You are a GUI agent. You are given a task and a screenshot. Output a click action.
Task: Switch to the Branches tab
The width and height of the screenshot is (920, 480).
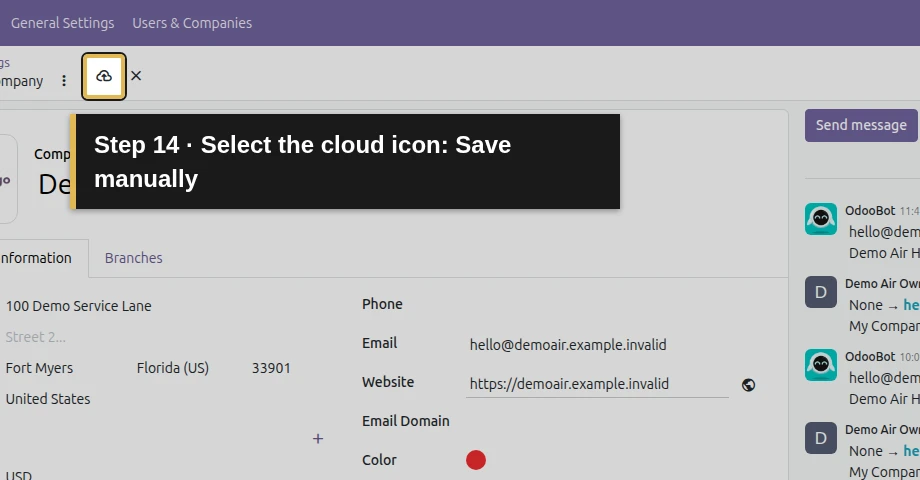point(134,258)
